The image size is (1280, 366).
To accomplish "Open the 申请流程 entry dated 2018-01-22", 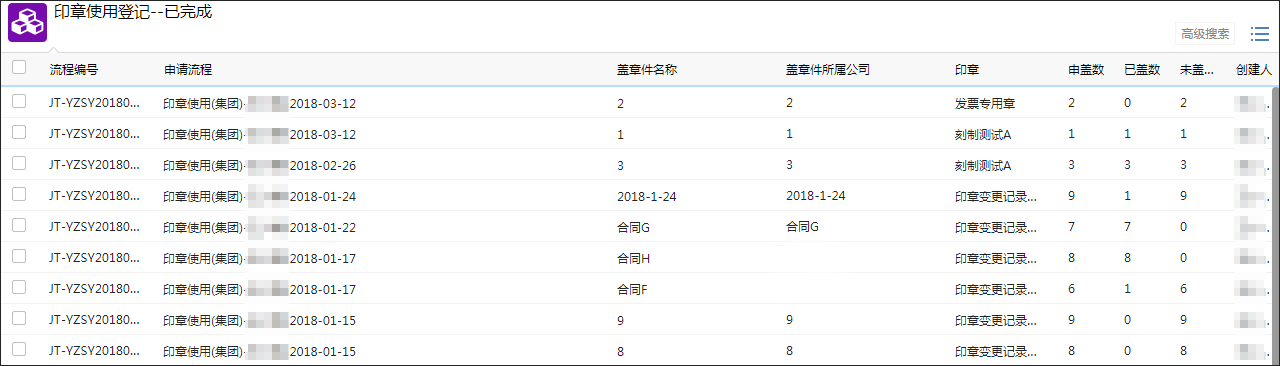I will point(260,228).
